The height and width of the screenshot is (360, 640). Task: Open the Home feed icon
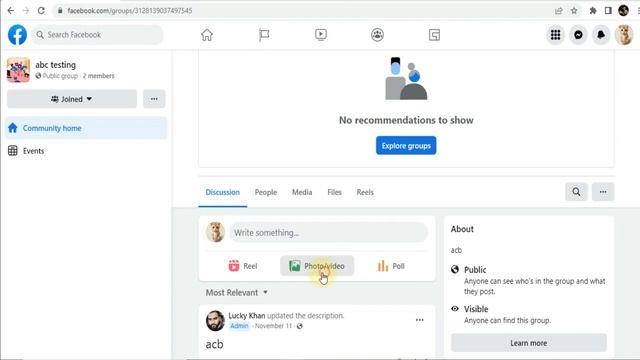pos(207,35)
